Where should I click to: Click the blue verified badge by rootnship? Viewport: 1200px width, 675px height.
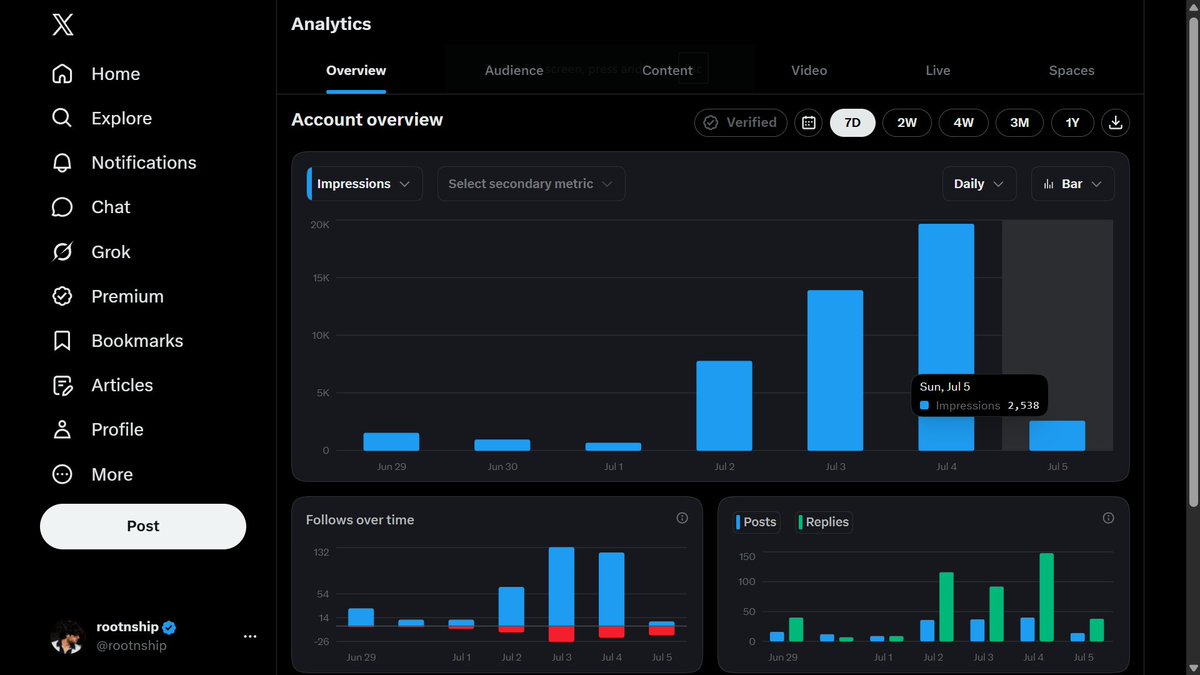coord(170,627)
